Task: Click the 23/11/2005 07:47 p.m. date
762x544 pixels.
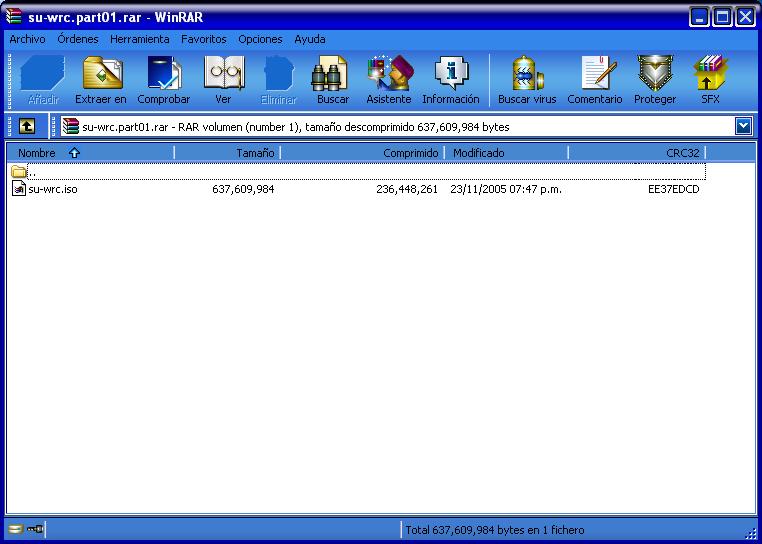Action: click(506, 189)
